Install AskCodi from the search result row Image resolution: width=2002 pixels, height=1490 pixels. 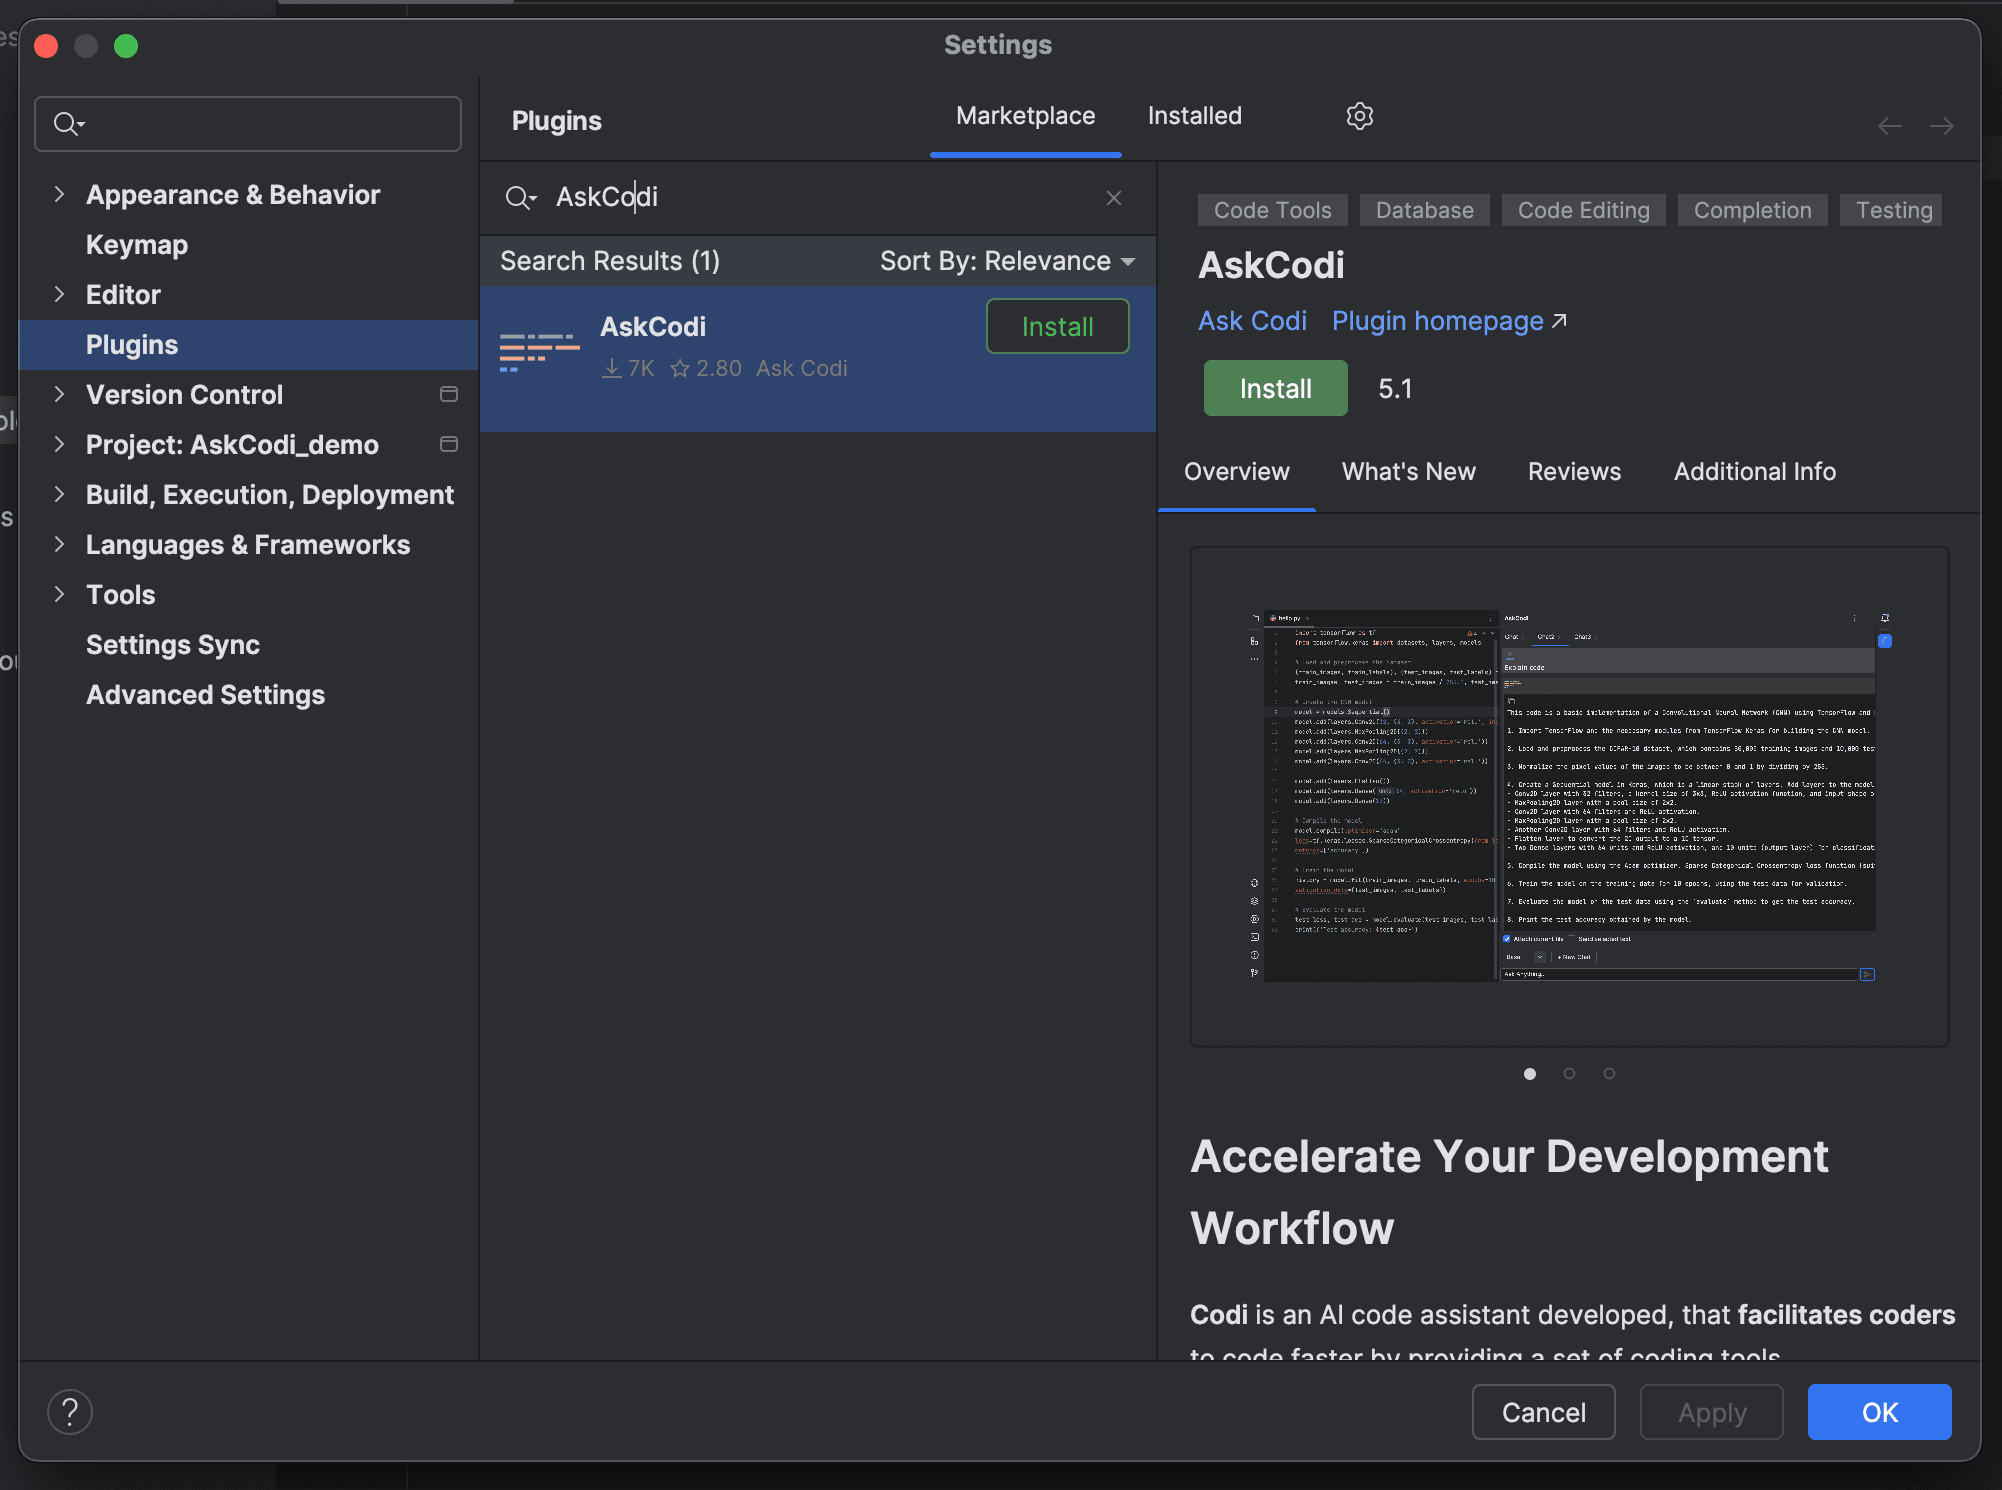(x=1057, y=326)
